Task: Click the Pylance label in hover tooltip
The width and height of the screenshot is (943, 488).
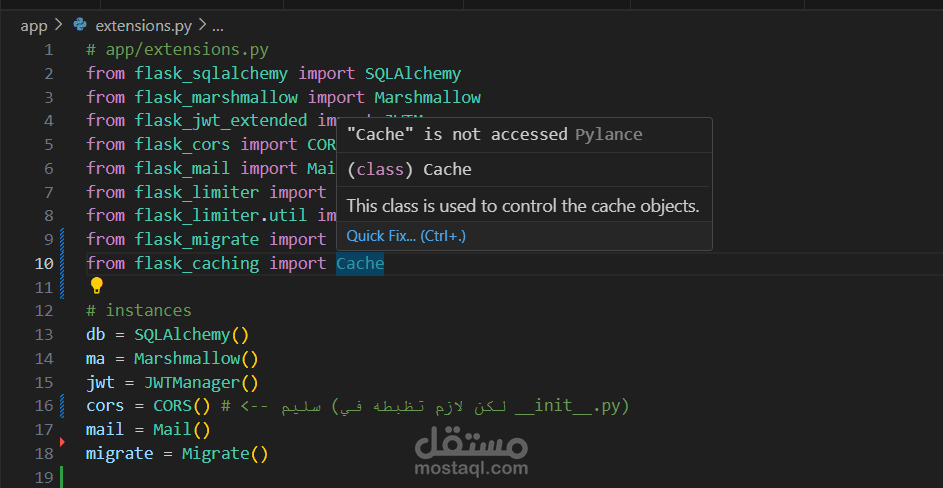Action: (608, 134)
